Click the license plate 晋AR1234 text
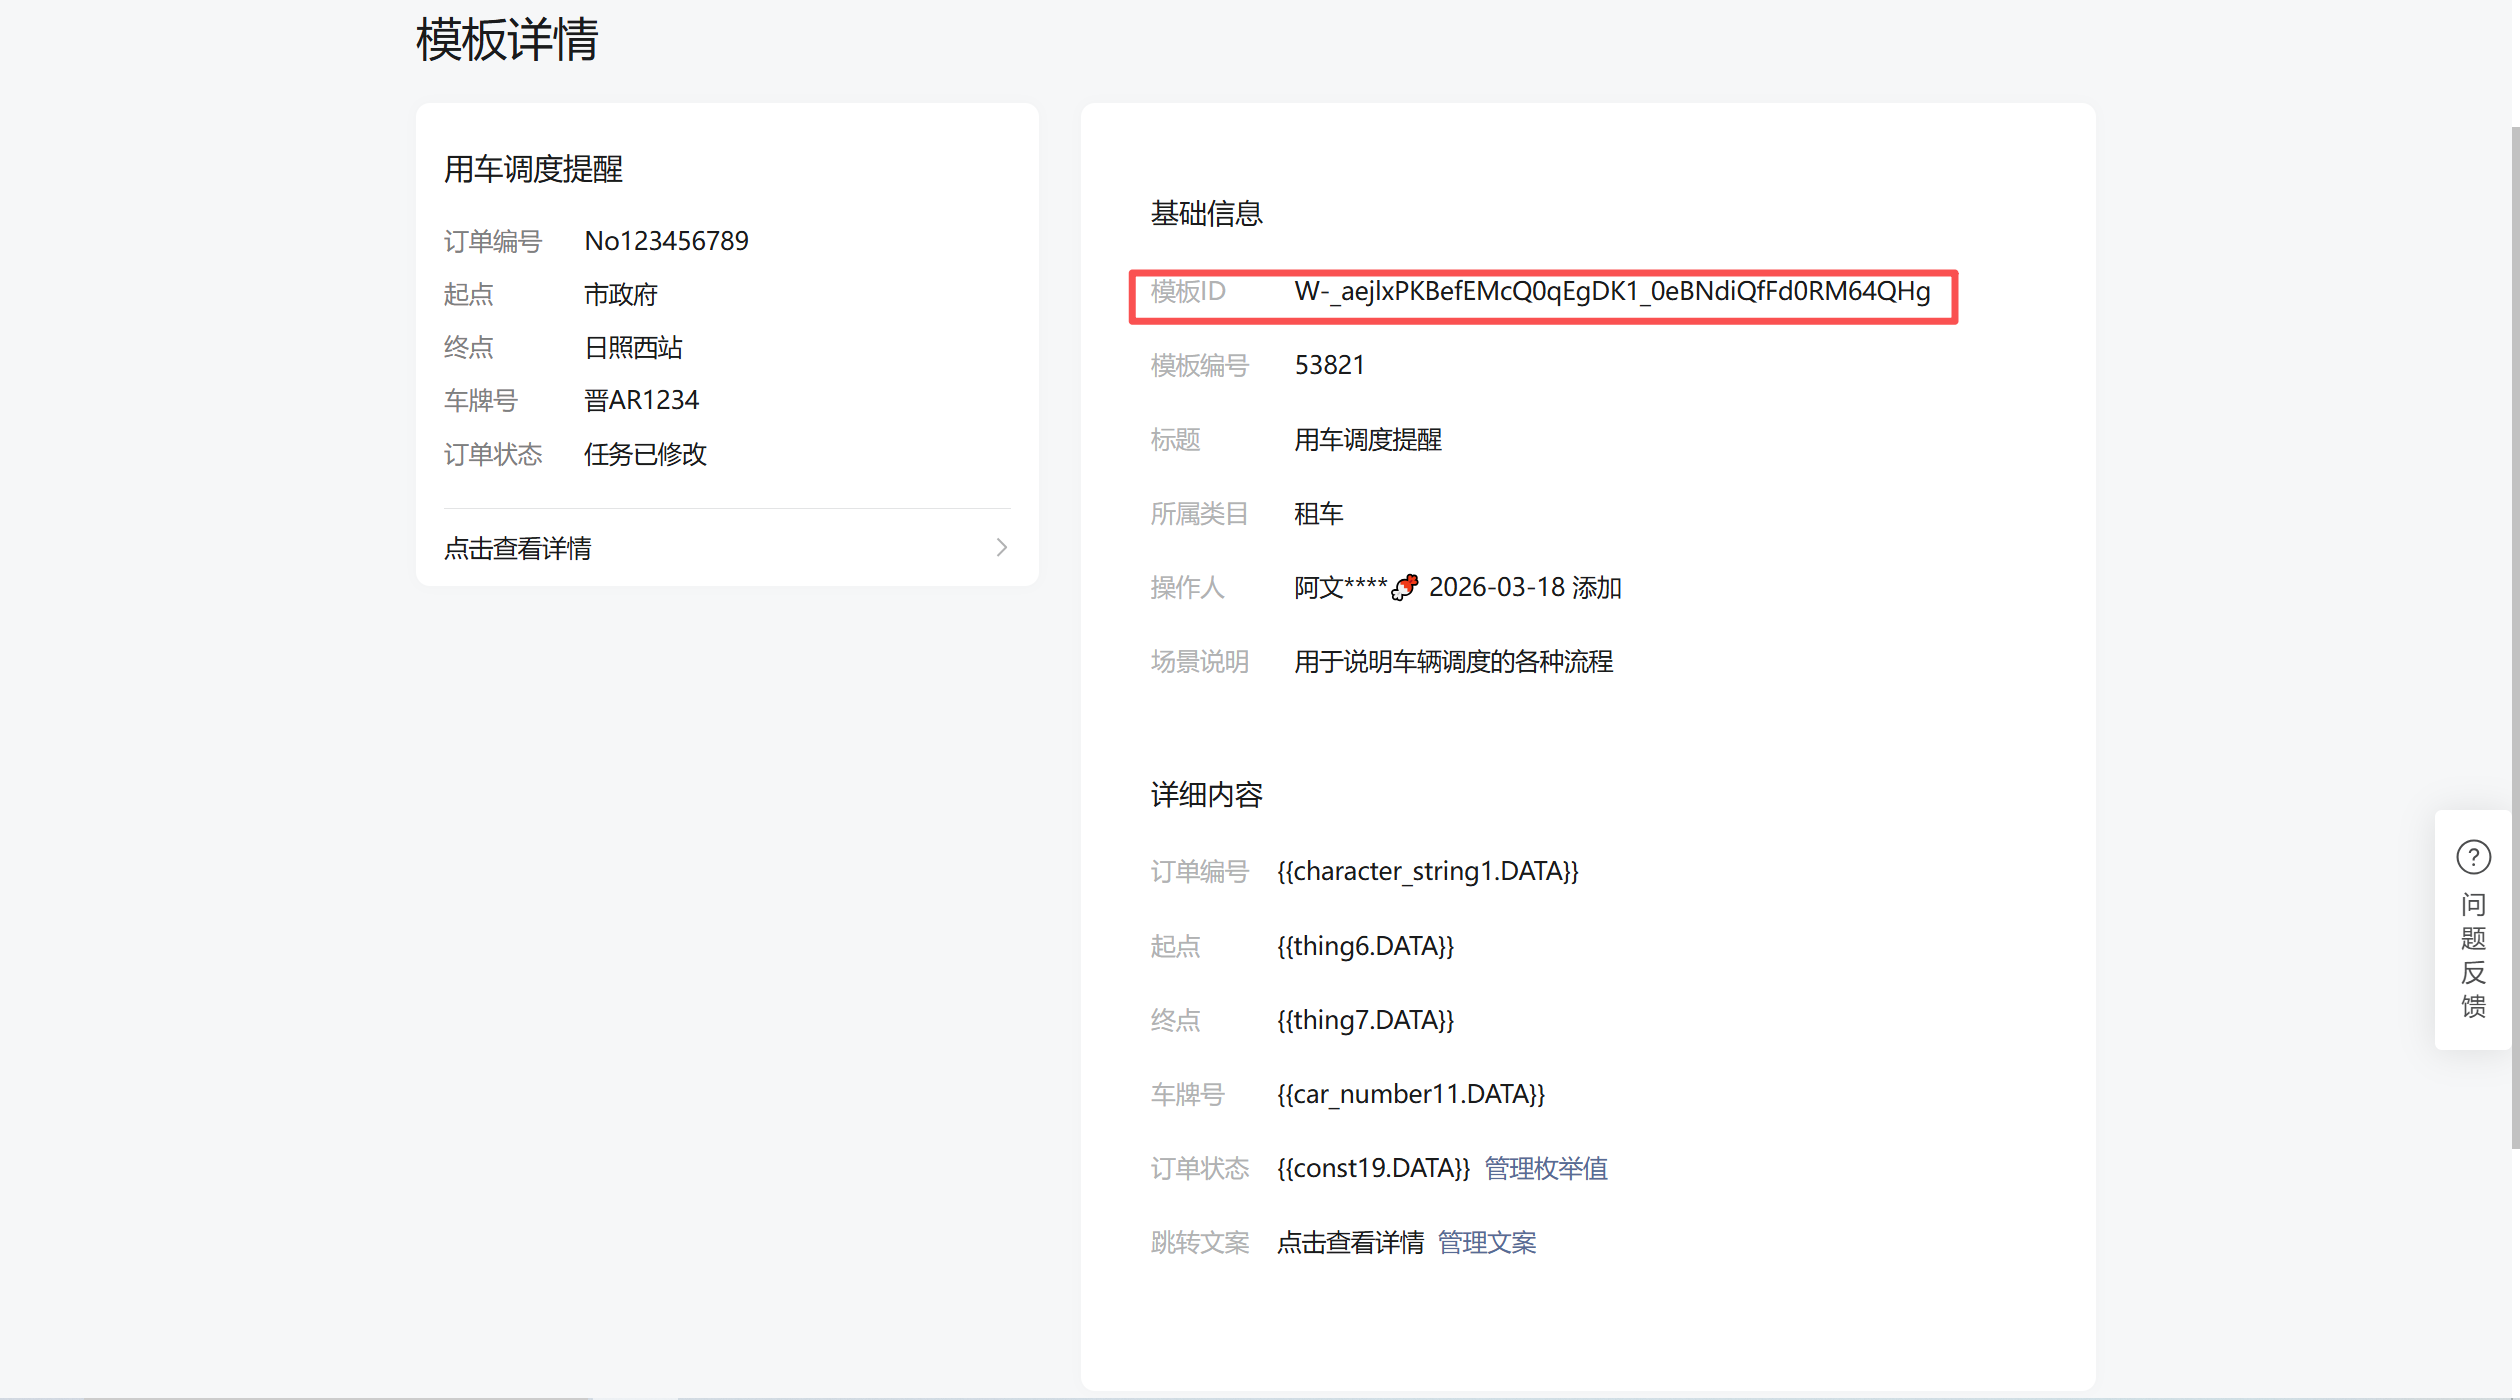 pyautogui.click(x=641, y=400)
